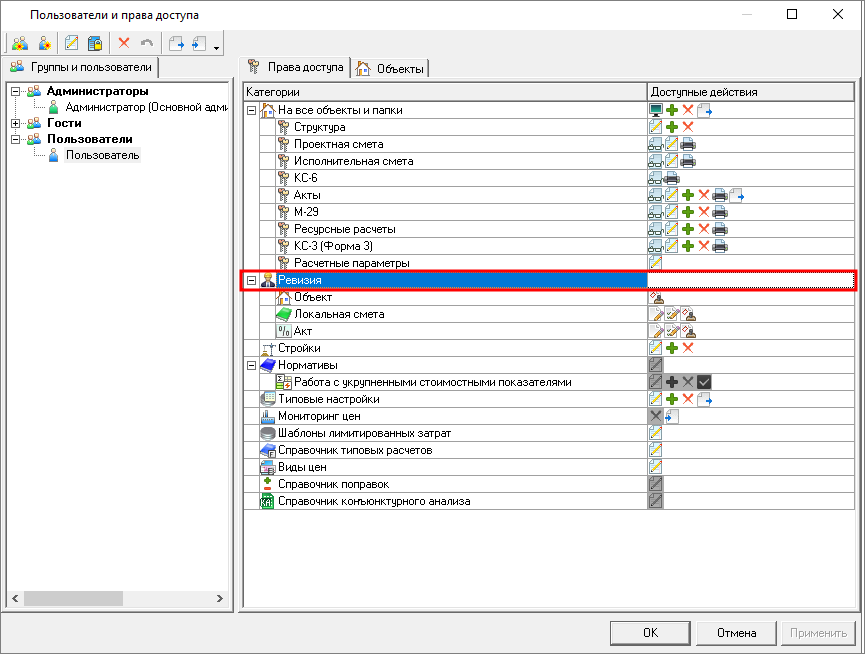Click printer icon in the КС-6 row
The height and width of the screenshot is (654, 865).
672,178
